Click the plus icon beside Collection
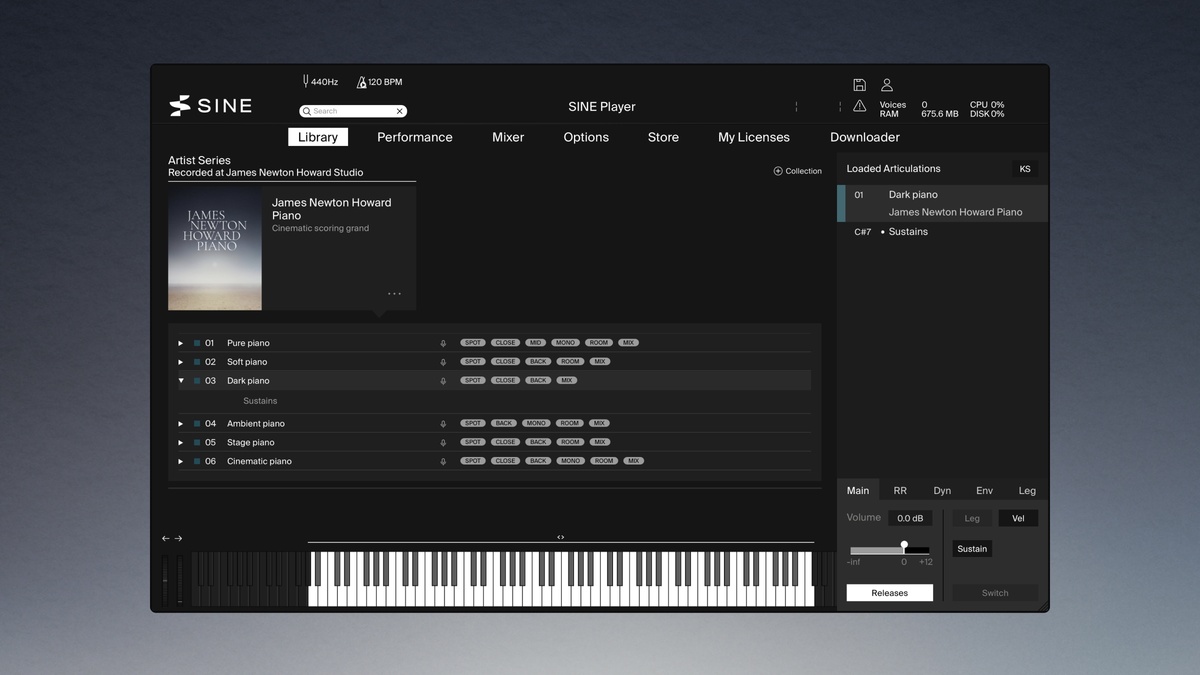The image size is (1200, 675). (x=778, y=171)
